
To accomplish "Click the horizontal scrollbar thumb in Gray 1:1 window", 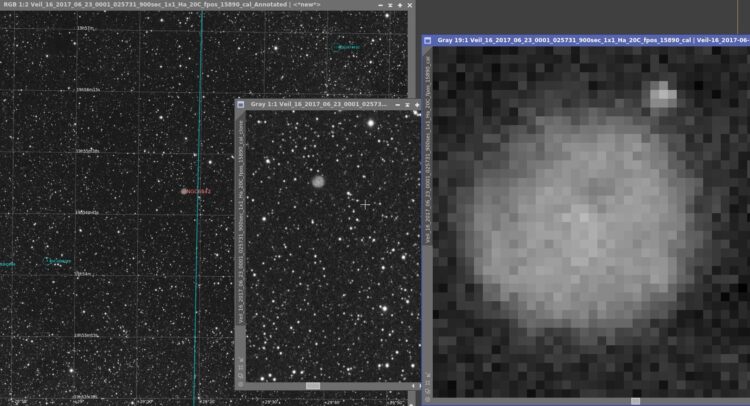I will point(313,385).
